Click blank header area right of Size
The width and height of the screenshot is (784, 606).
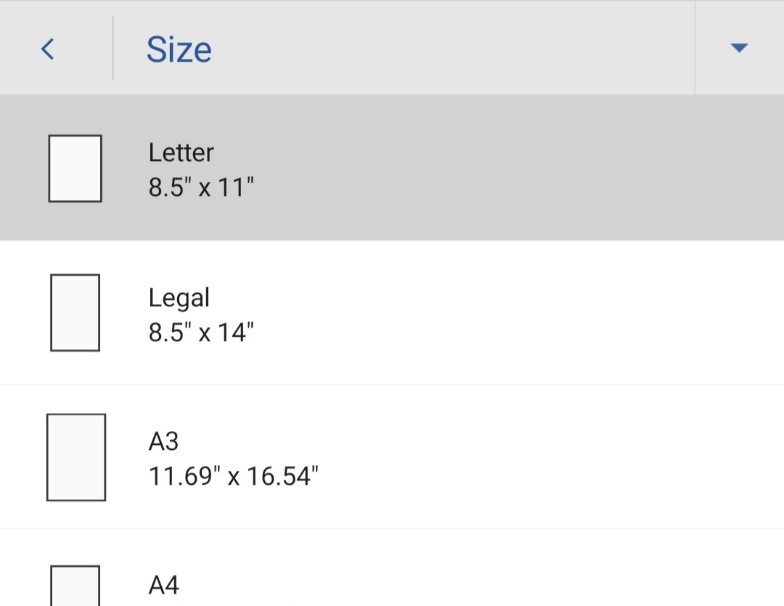[450, 48]
